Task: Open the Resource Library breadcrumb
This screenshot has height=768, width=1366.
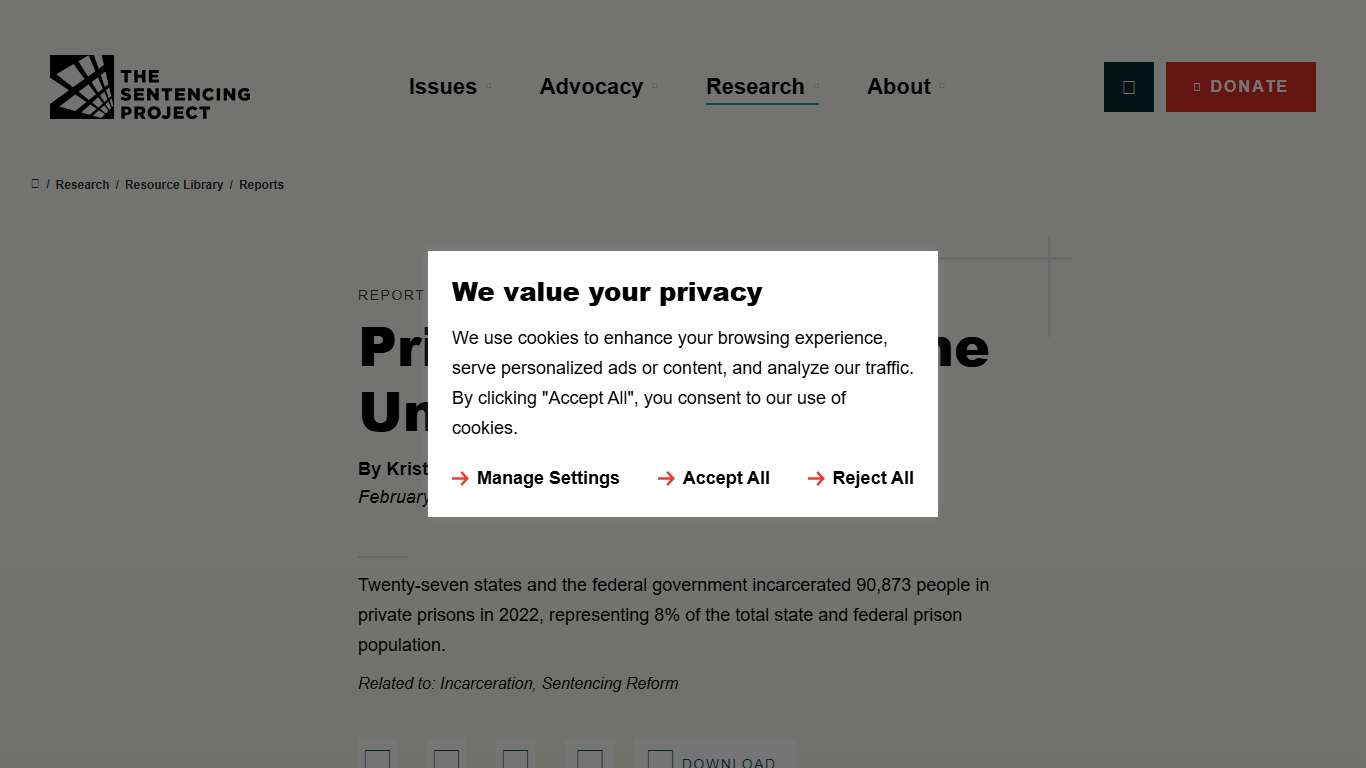Action: [174, 185]
